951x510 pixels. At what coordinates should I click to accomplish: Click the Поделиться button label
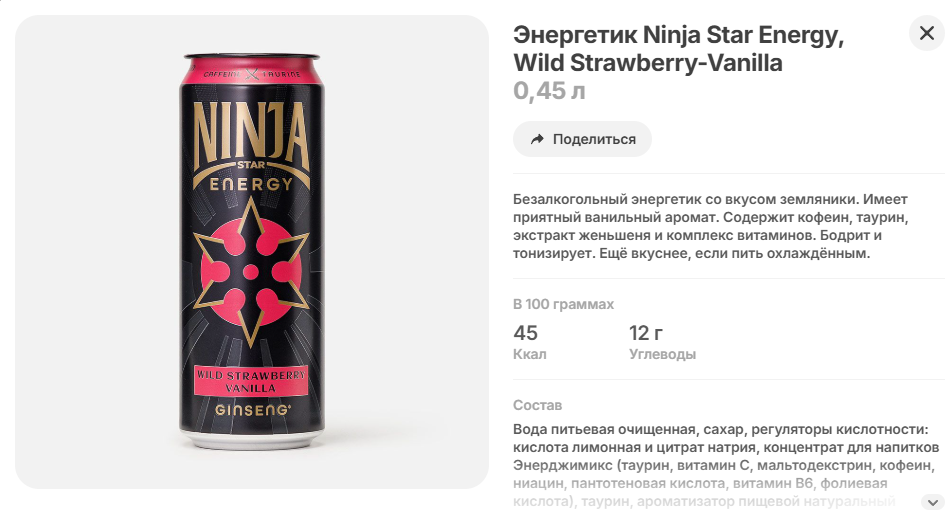click(x=594, y=139)
